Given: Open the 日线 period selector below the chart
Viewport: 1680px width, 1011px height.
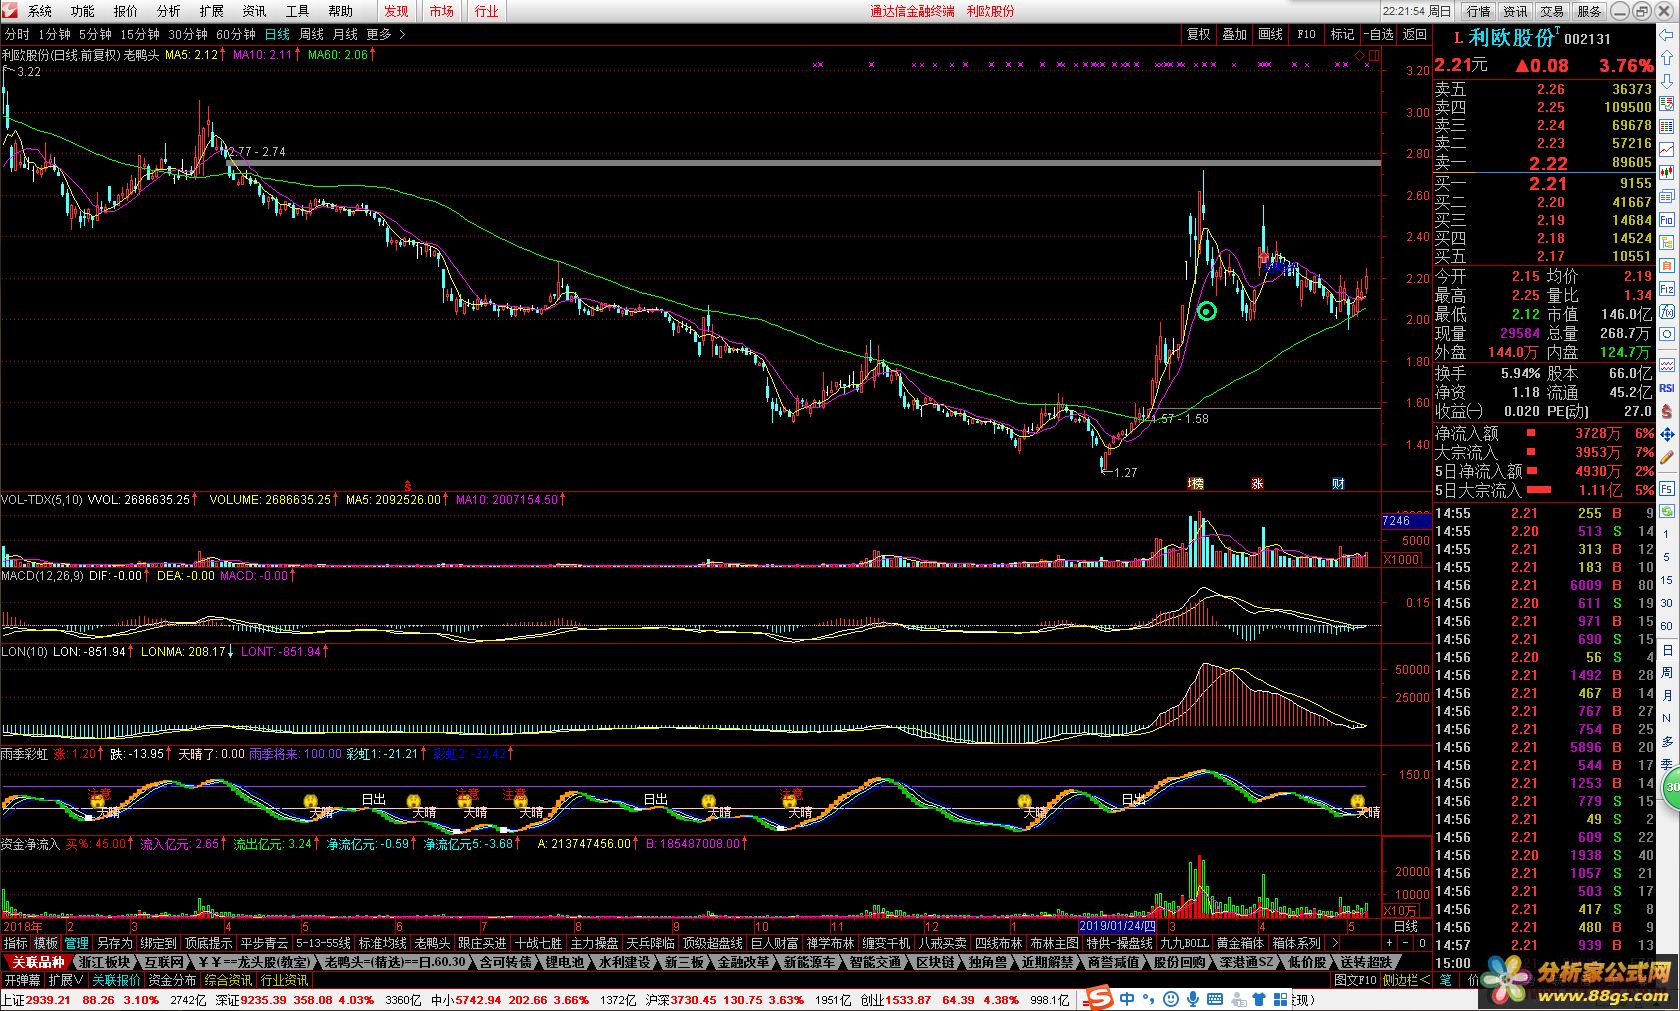Looking at the screenshot, I should point(1405,927).
